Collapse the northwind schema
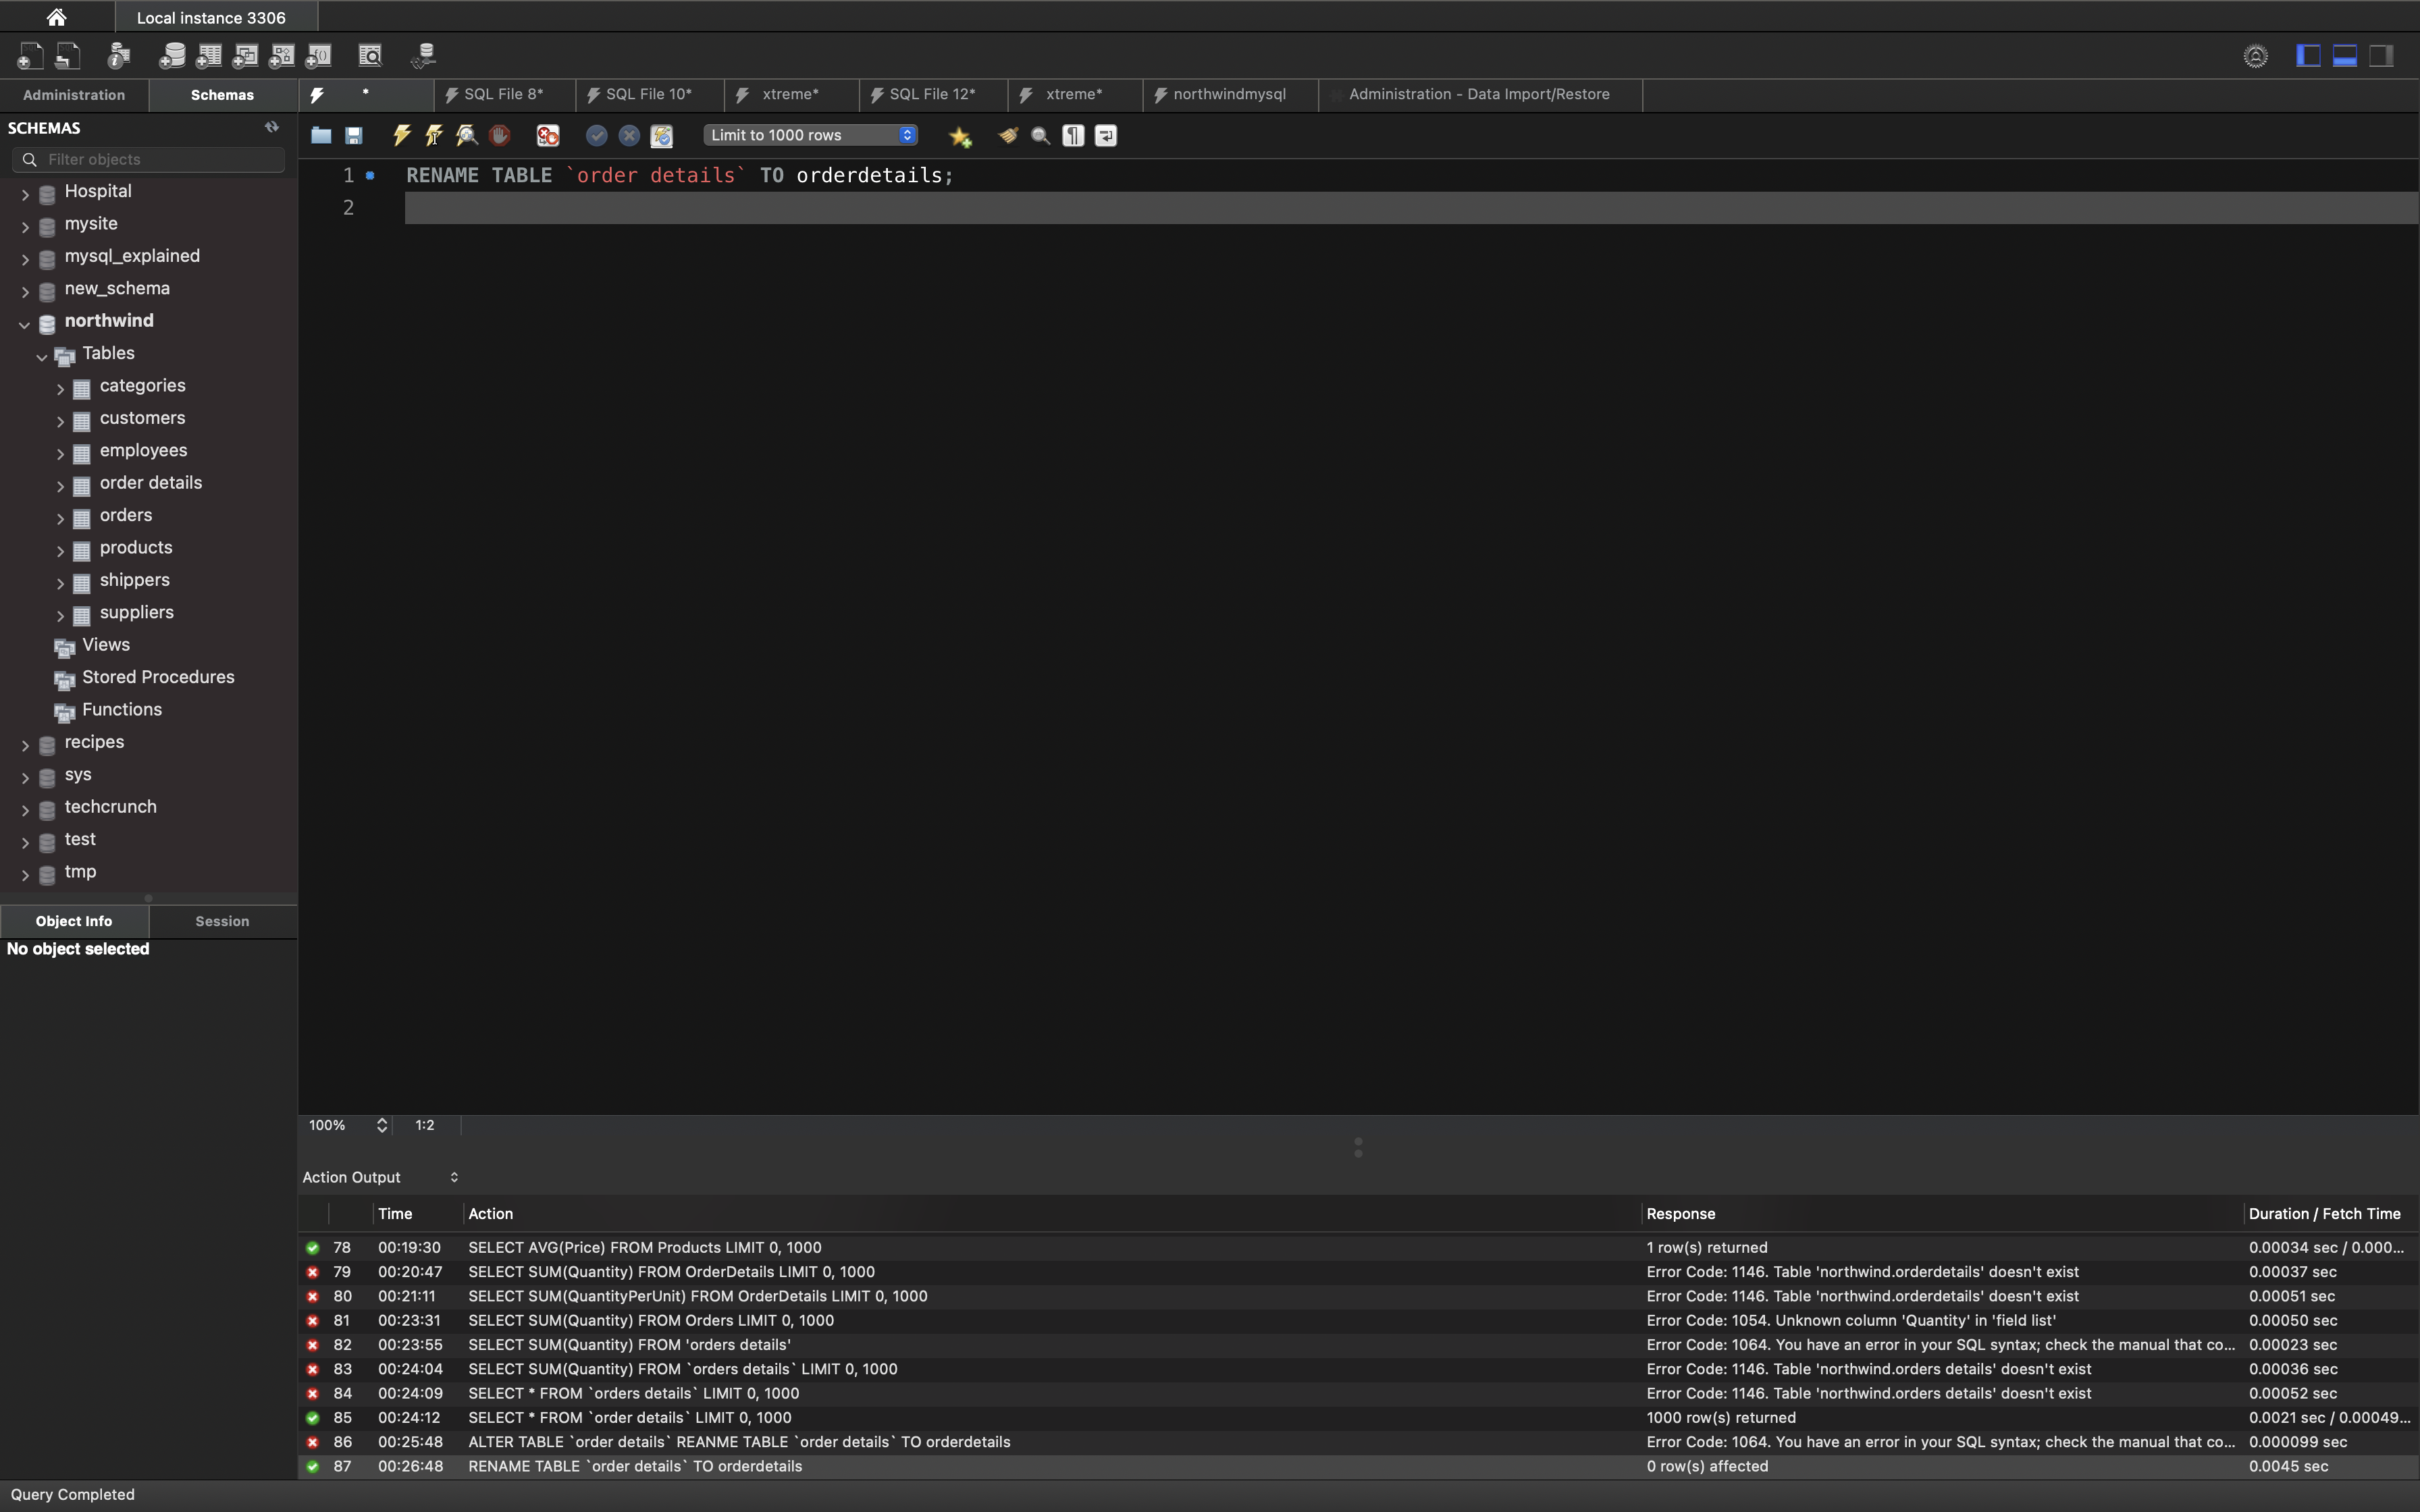 [24, 325]
